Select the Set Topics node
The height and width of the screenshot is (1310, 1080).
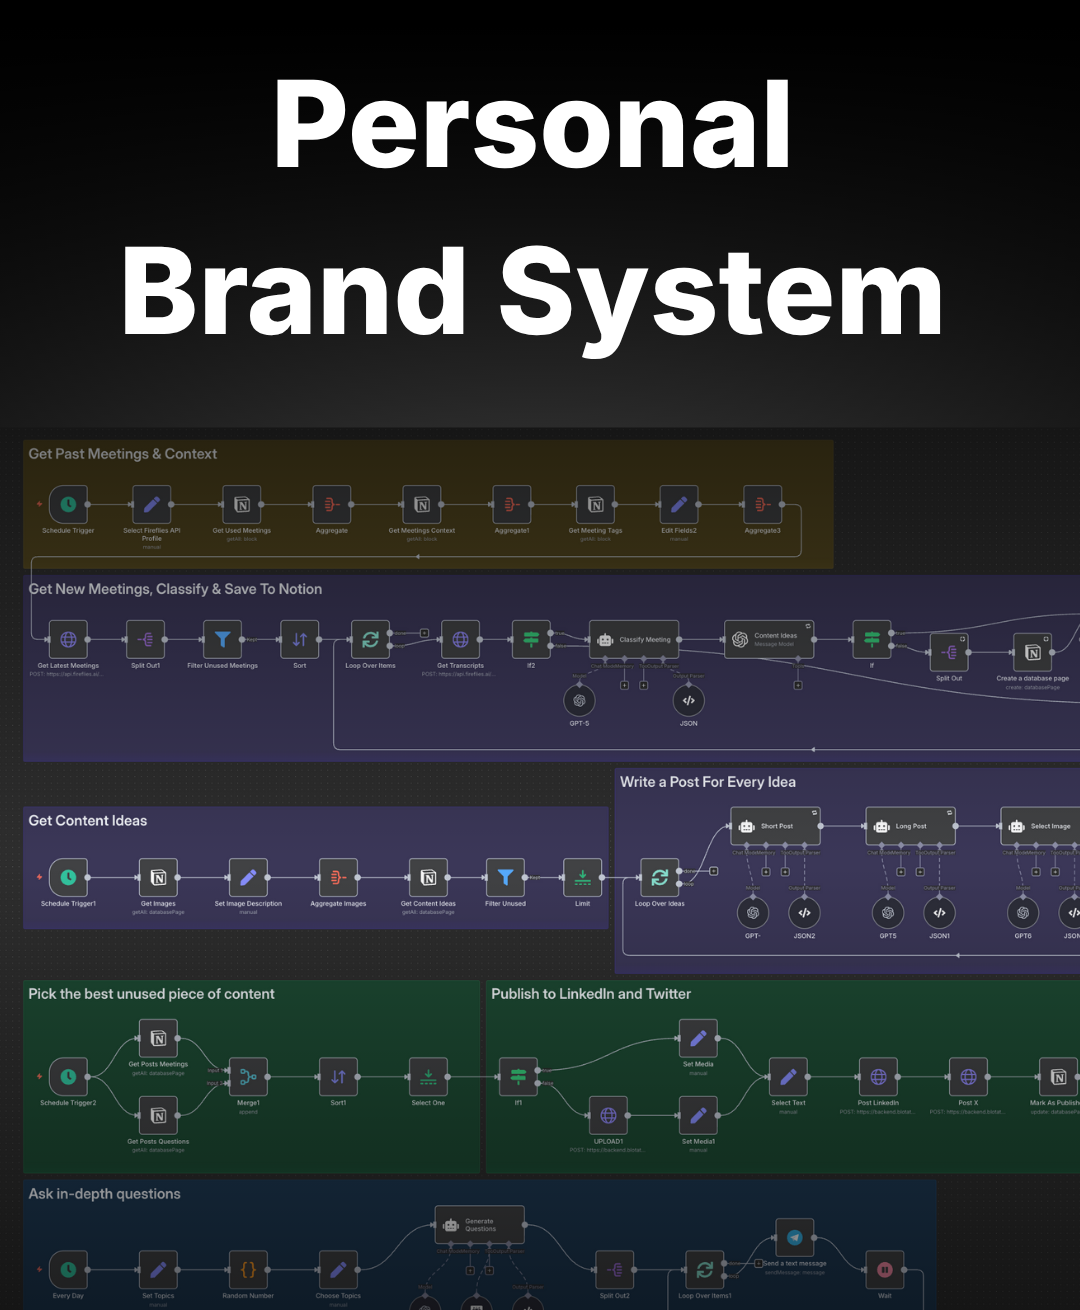point(158,1269)
